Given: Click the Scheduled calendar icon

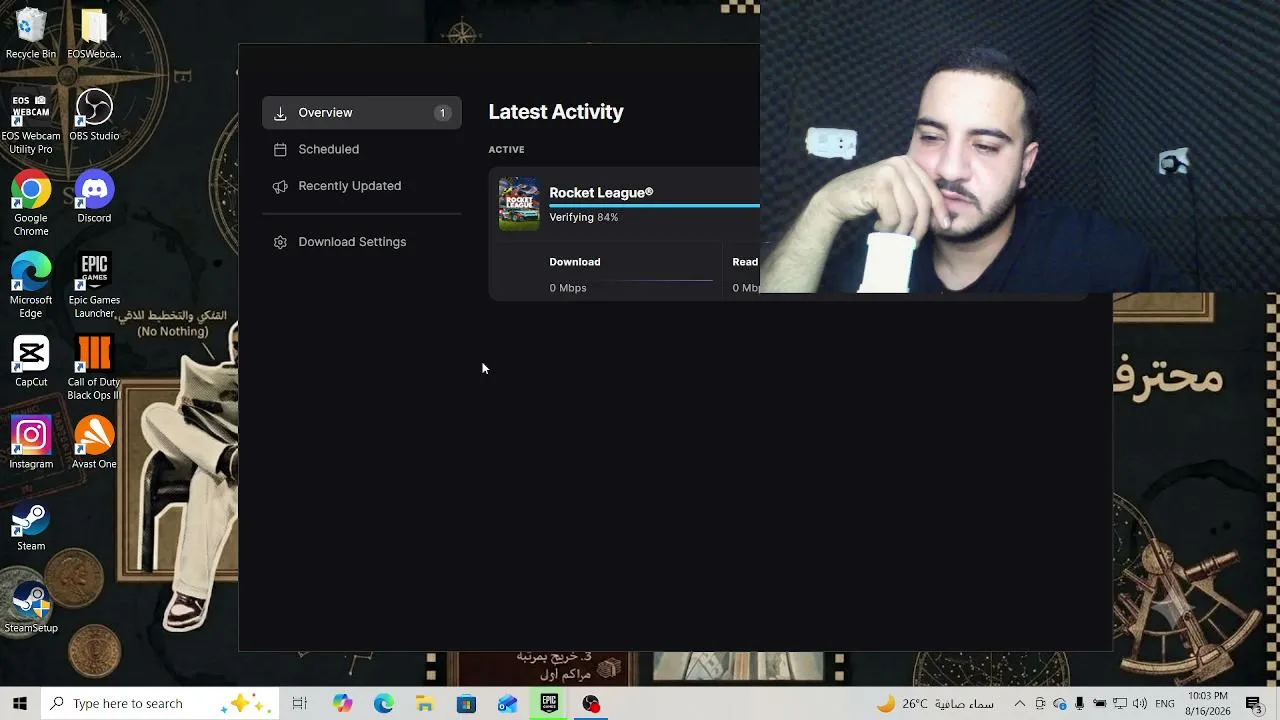Looking at the screenshot, I should point(280,149).
